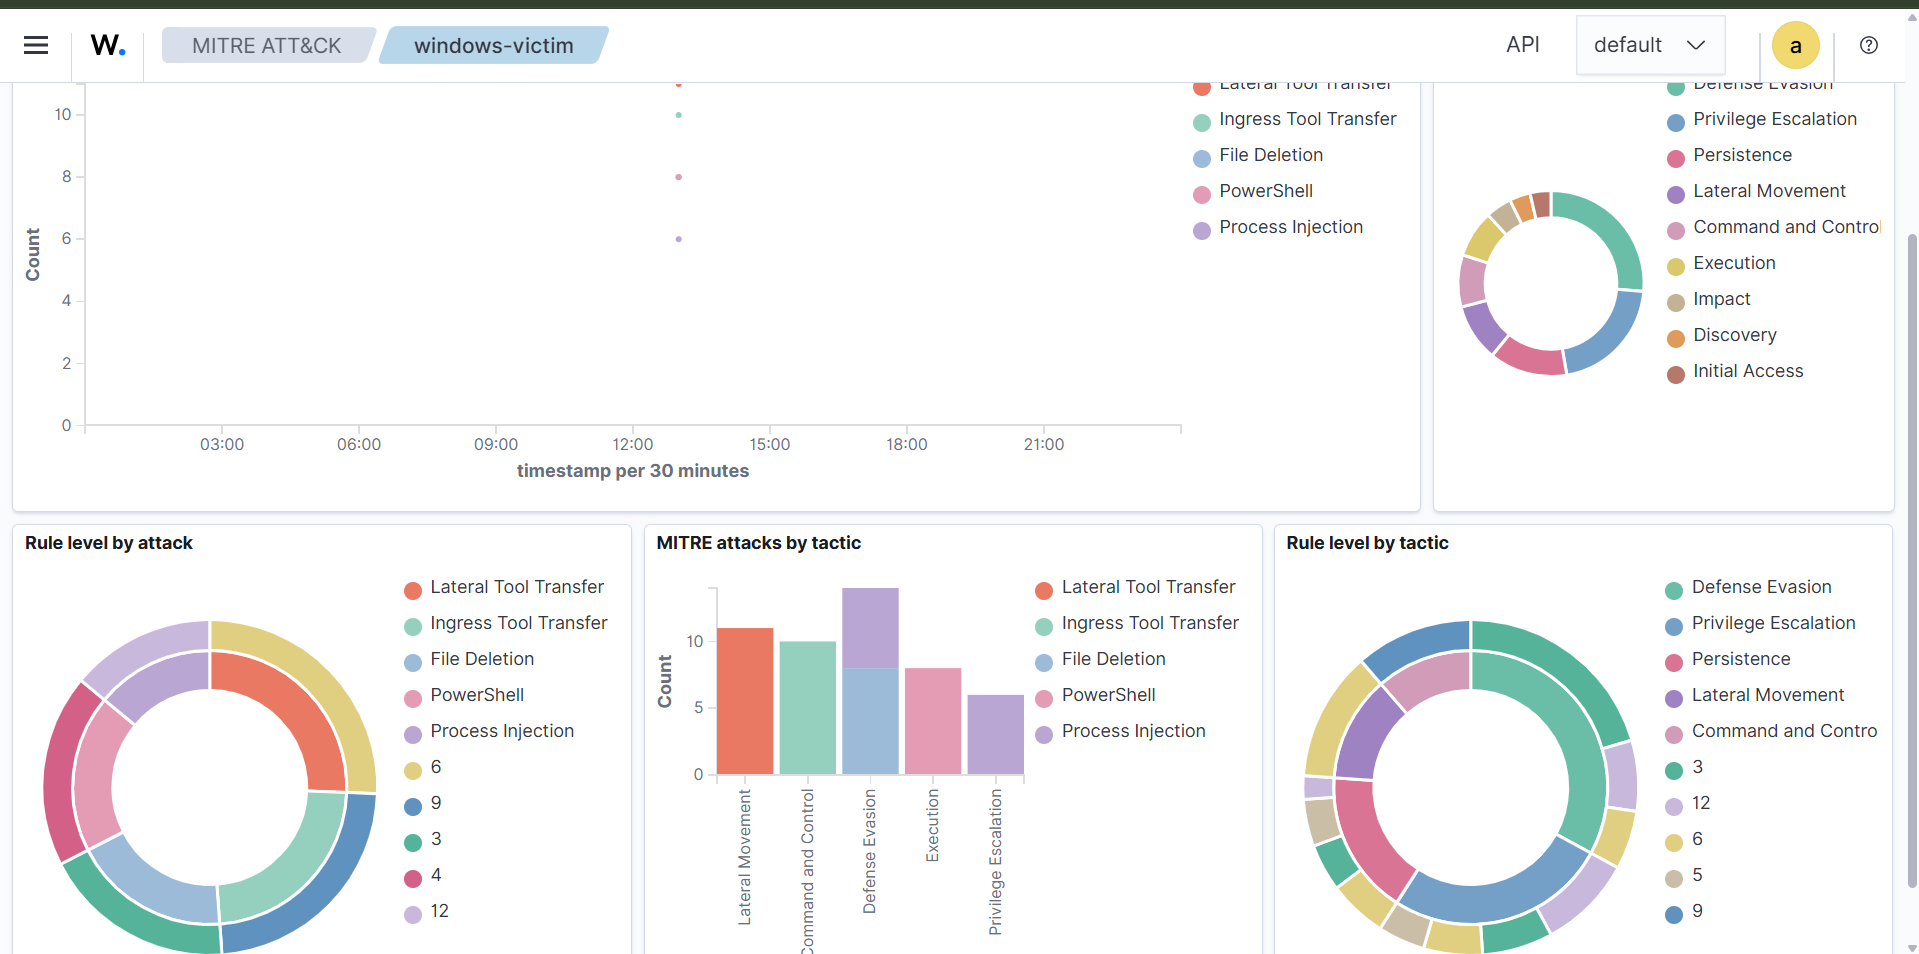The width and height of the screenshot is (1919, 954).
Task: Open the default API selector dropdown
Action: pos(1650,45)
